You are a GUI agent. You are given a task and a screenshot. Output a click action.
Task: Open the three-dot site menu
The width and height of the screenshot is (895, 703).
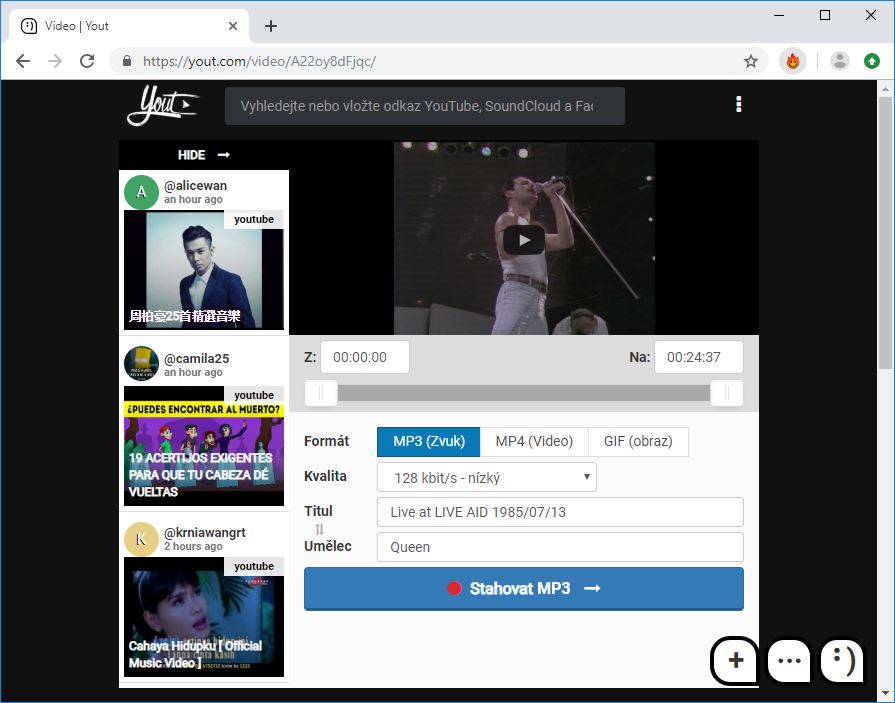click(x=739, y=104)
